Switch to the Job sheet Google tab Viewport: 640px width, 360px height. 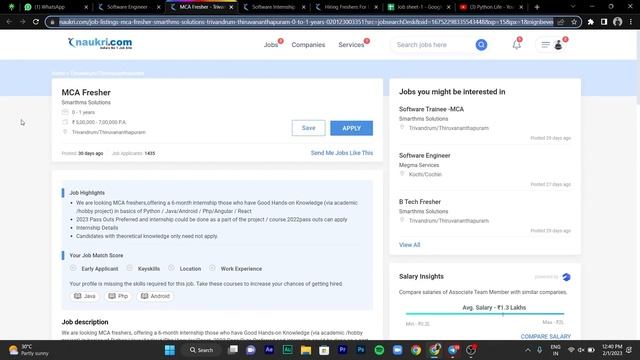(420, 7)
